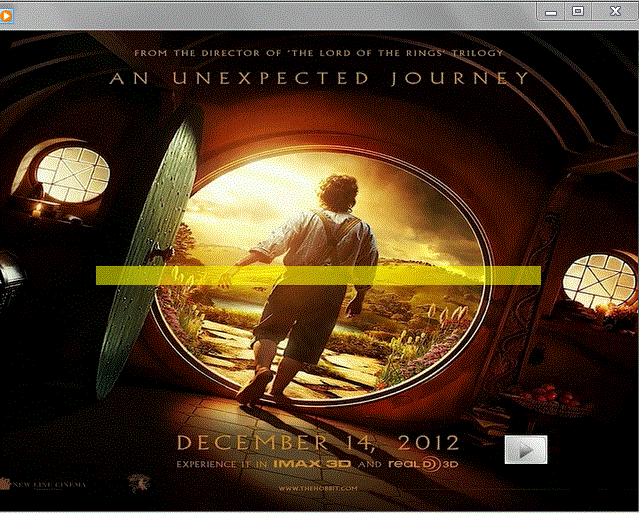Maximize the media player window
The height and width of the screenshot is (513, 639).
click(578, 11)
